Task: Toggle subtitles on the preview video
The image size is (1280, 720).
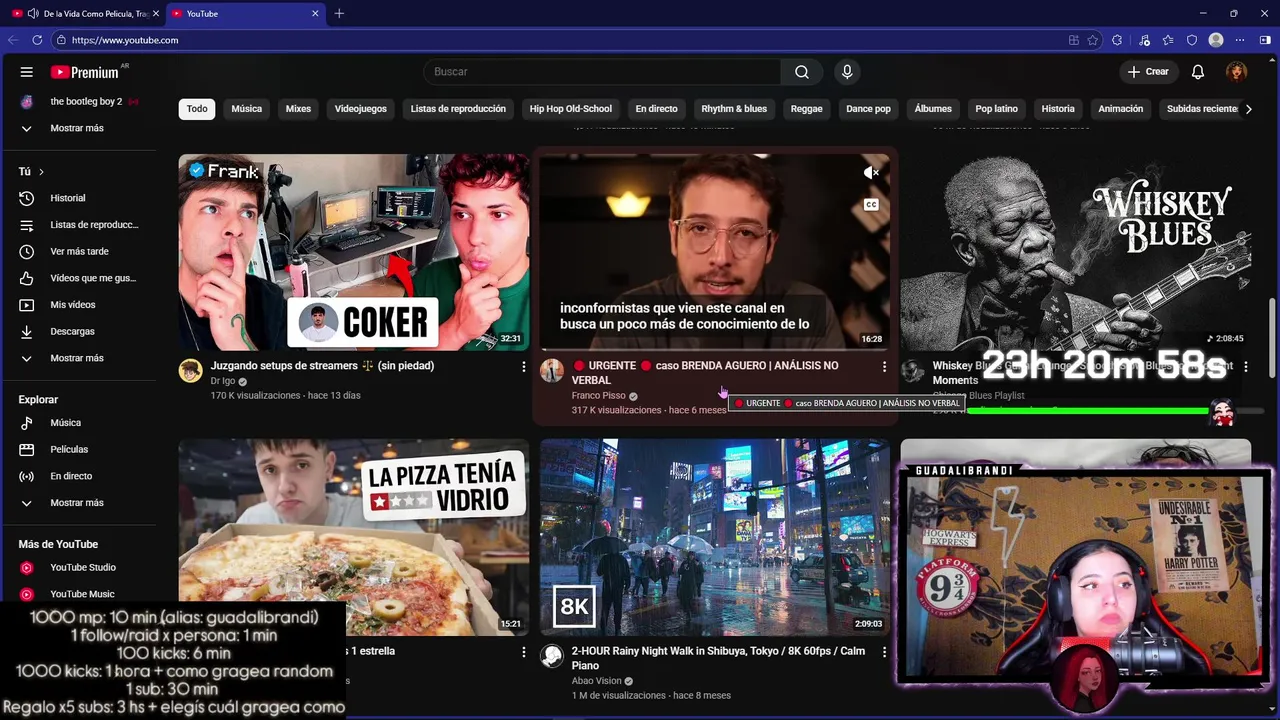Action: [x=871, y=205]
